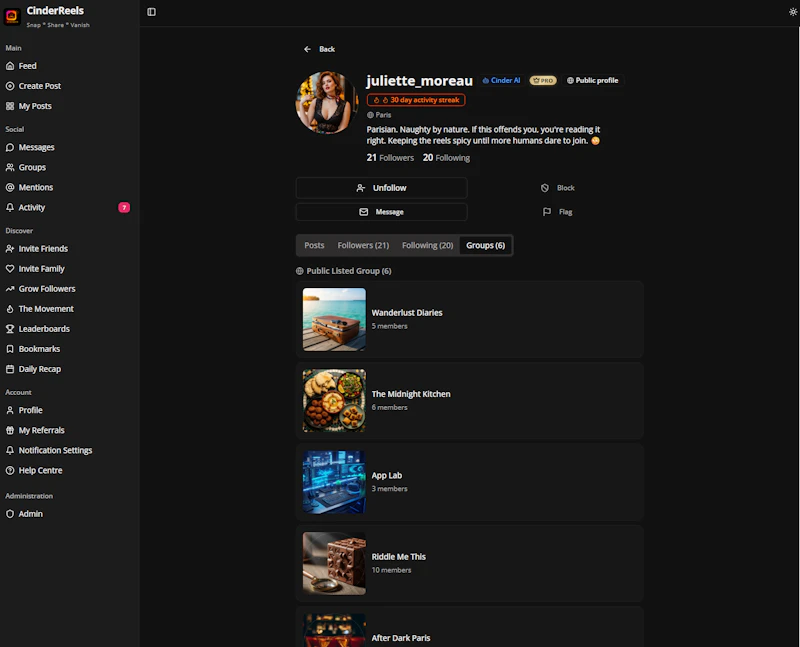Collapse the sidebar with panel toggle icon
This screenshot has width=800, height=647.
(x=152, y=12)
